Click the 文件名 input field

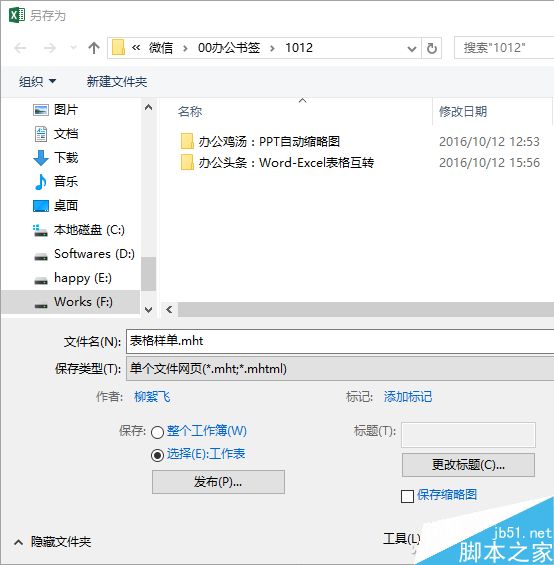(x=340, y=341)
